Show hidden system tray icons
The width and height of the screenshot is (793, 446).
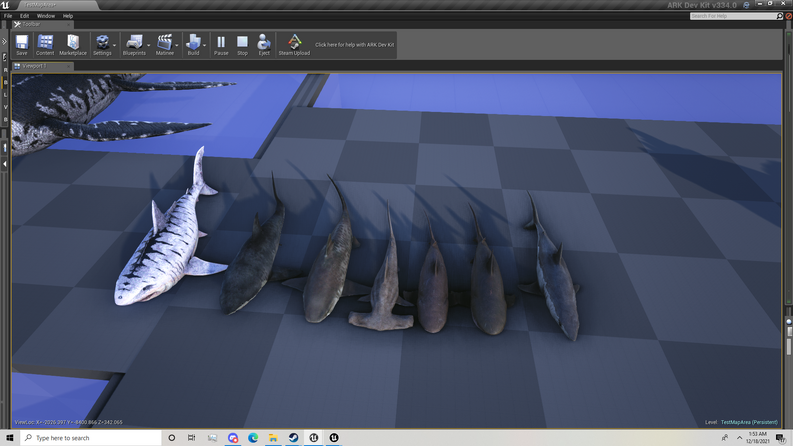(x=739, y=437)
